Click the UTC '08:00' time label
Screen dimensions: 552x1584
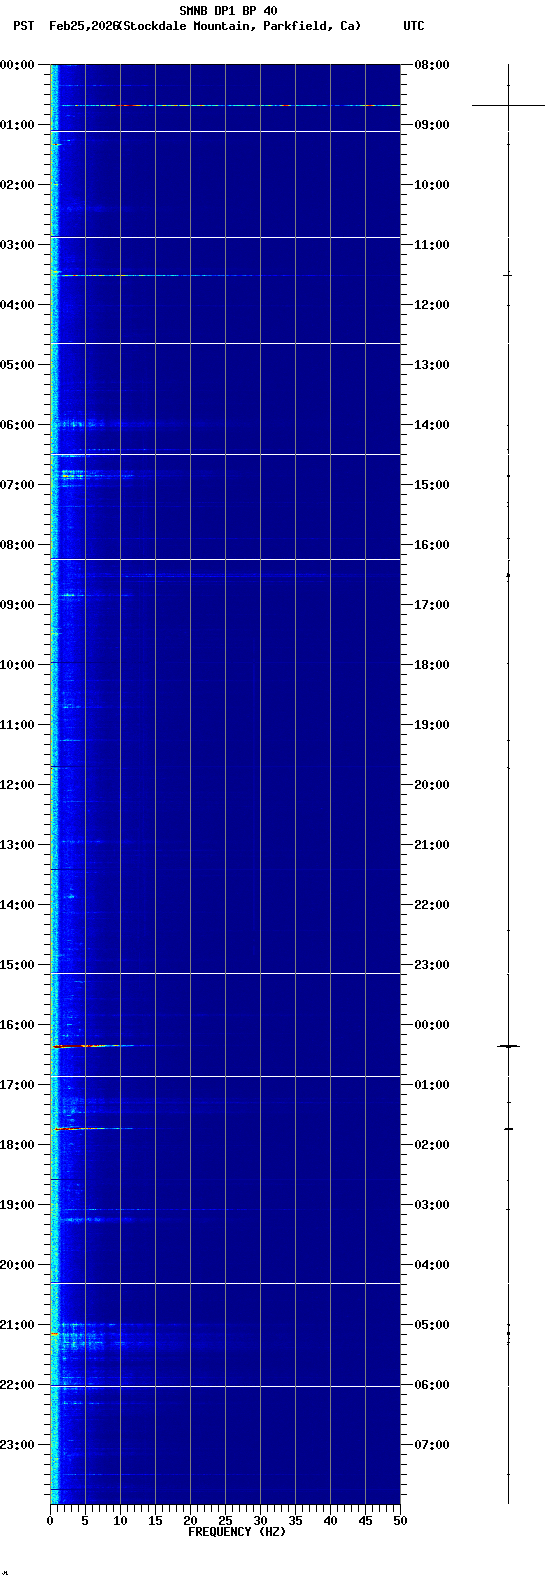point(432,65)
